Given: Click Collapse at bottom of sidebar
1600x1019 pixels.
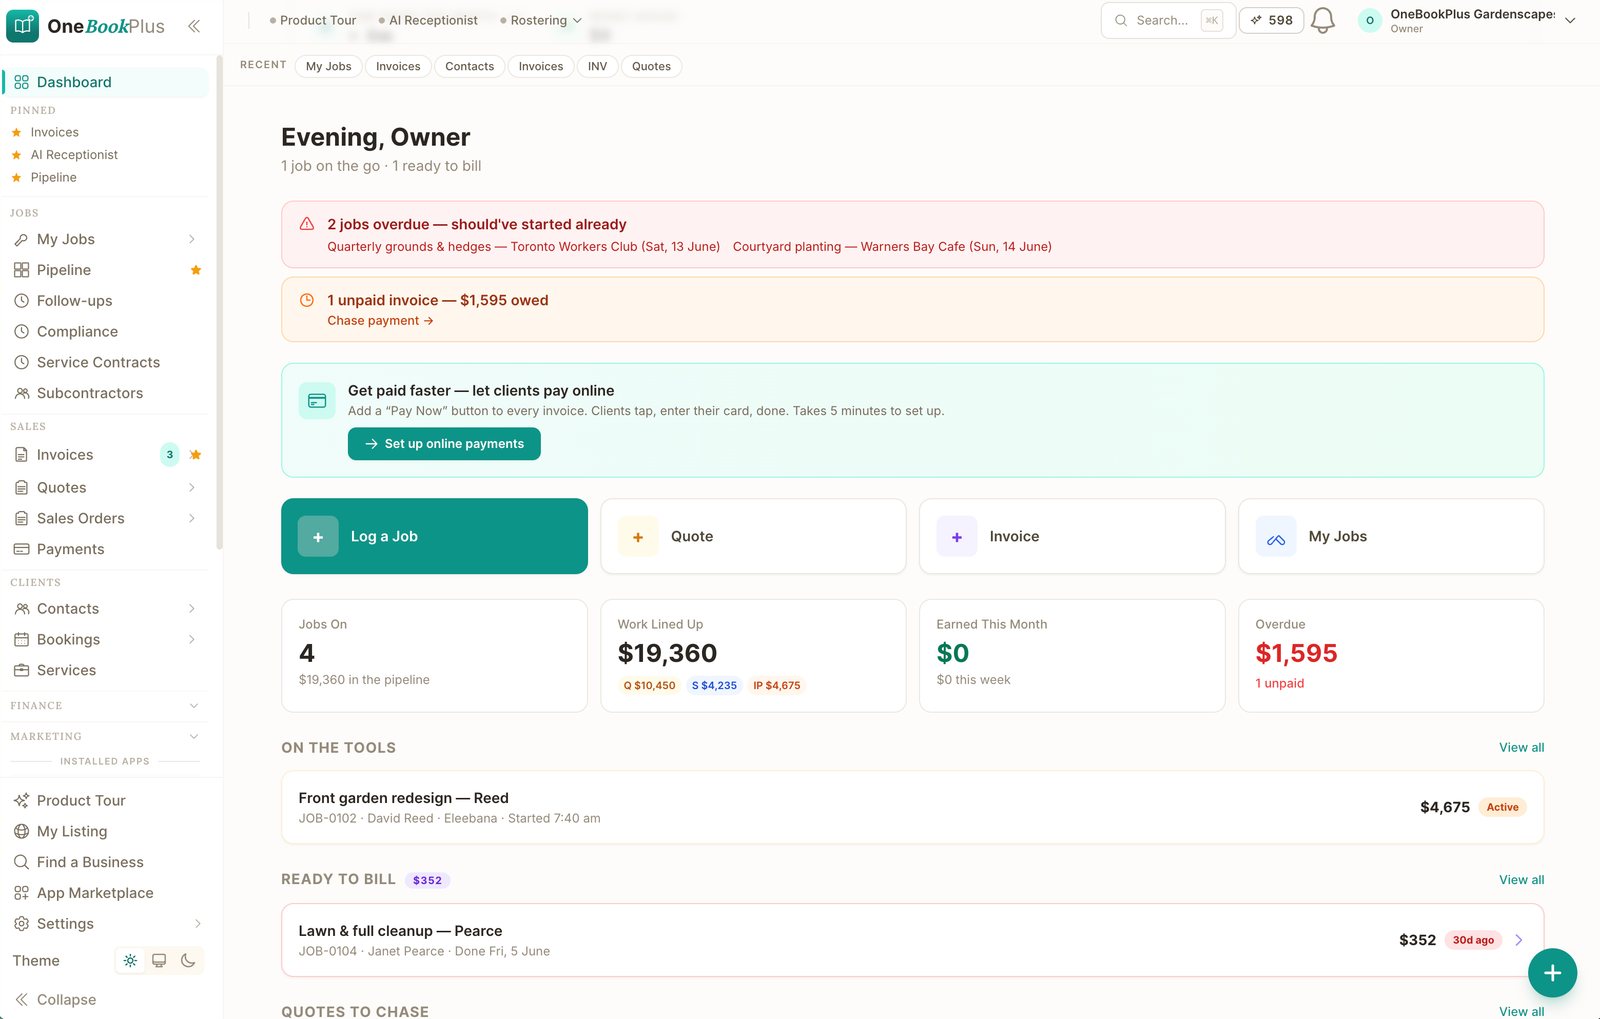Looking at the screenshot, I should pyautogui.click(x=56, y=1000).
